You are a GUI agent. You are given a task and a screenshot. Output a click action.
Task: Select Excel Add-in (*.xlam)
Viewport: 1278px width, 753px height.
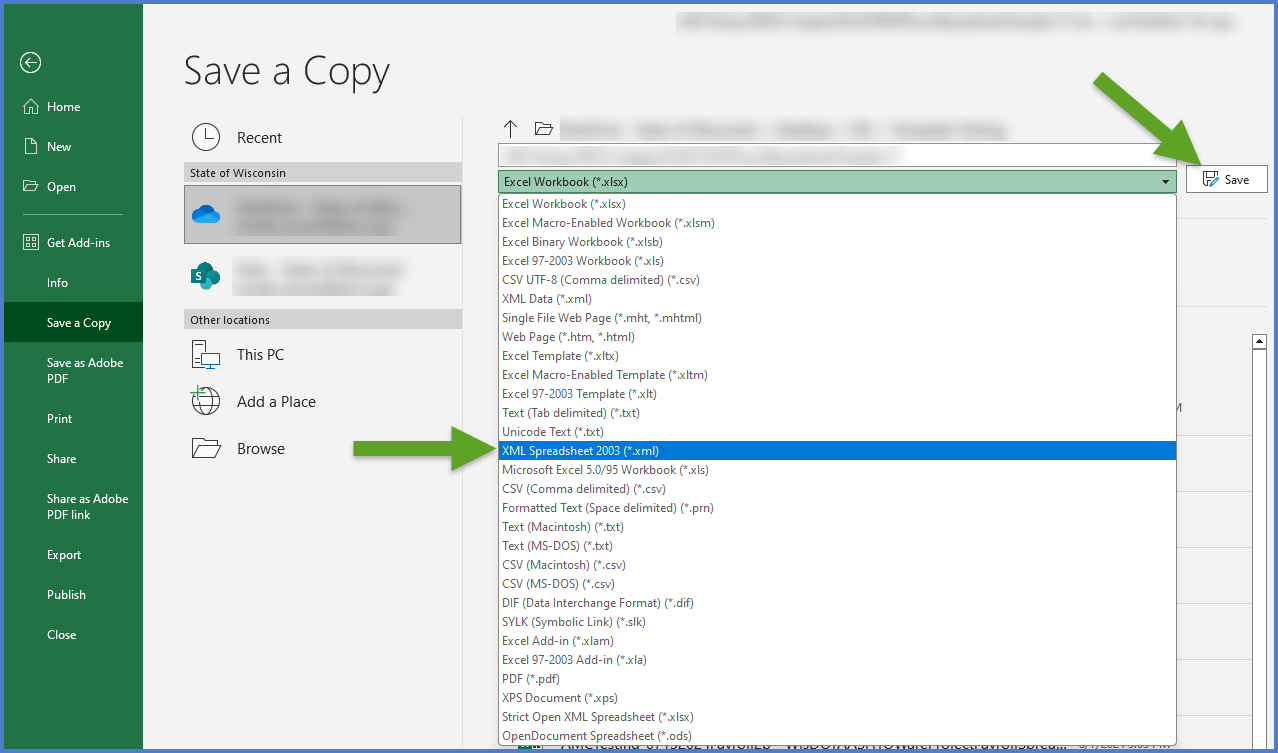[x=837, y=641]
